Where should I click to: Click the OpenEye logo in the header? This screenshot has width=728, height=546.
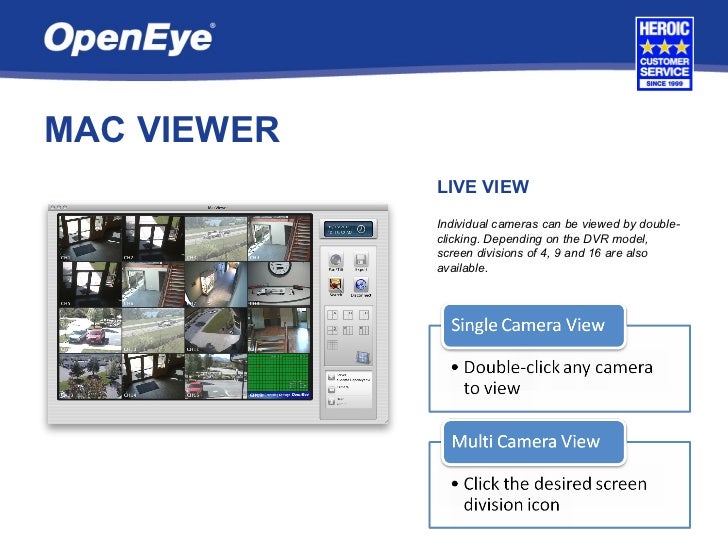tap(130, 39)
